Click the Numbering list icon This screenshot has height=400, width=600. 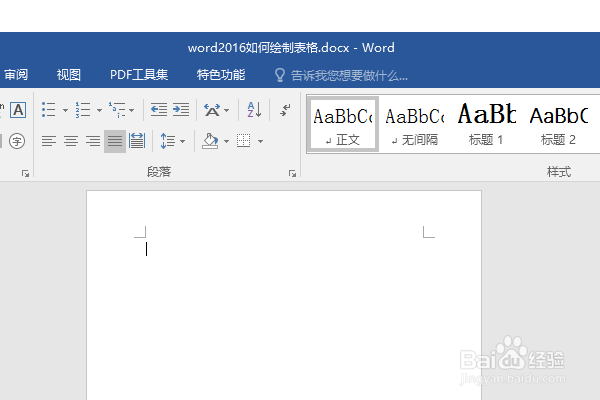click(x=83, y=110)
